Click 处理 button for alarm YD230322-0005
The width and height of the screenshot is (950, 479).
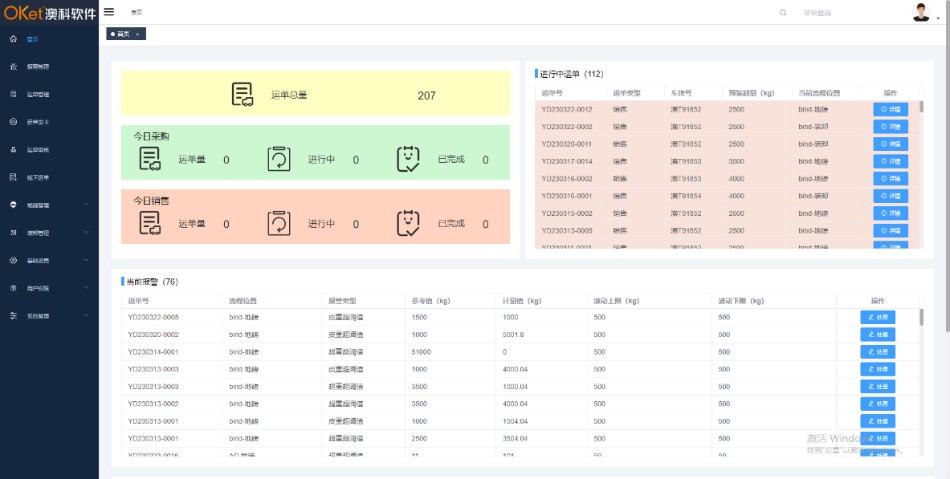(x=877, y=317)
